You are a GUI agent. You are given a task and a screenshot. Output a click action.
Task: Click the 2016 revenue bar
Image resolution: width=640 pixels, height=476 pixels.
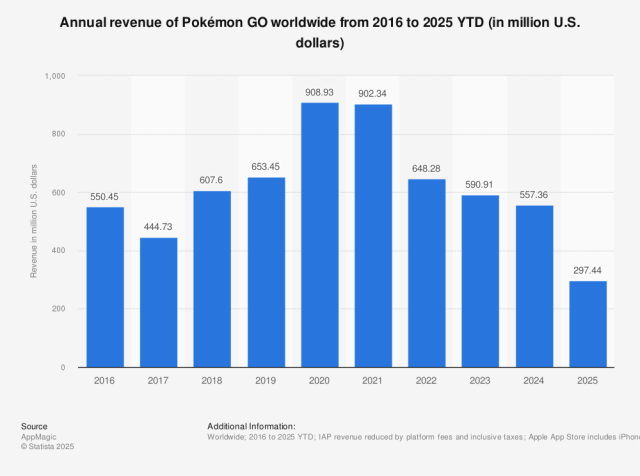[105, 287]
